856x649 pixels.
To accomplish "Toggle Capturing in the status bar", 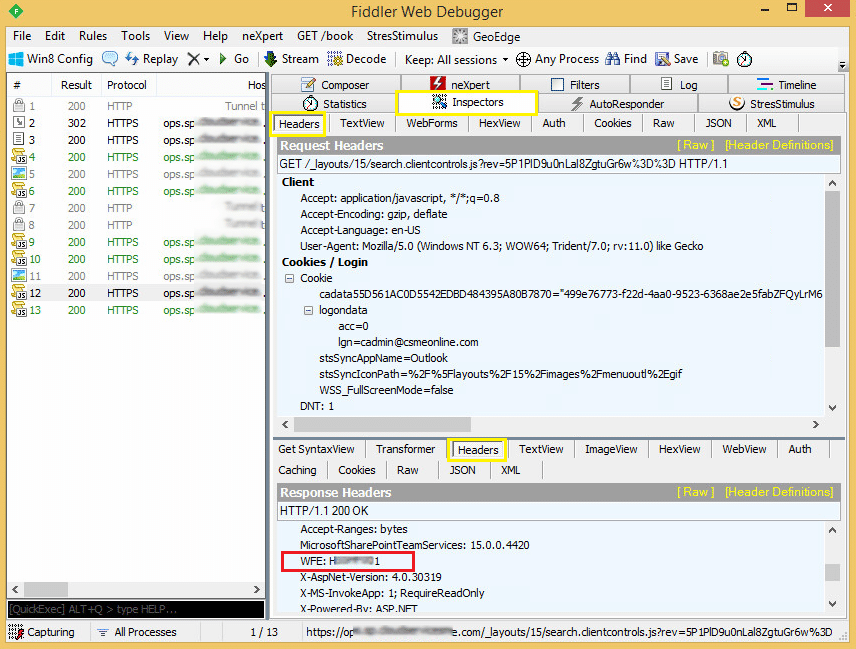I will click(40, 632).
